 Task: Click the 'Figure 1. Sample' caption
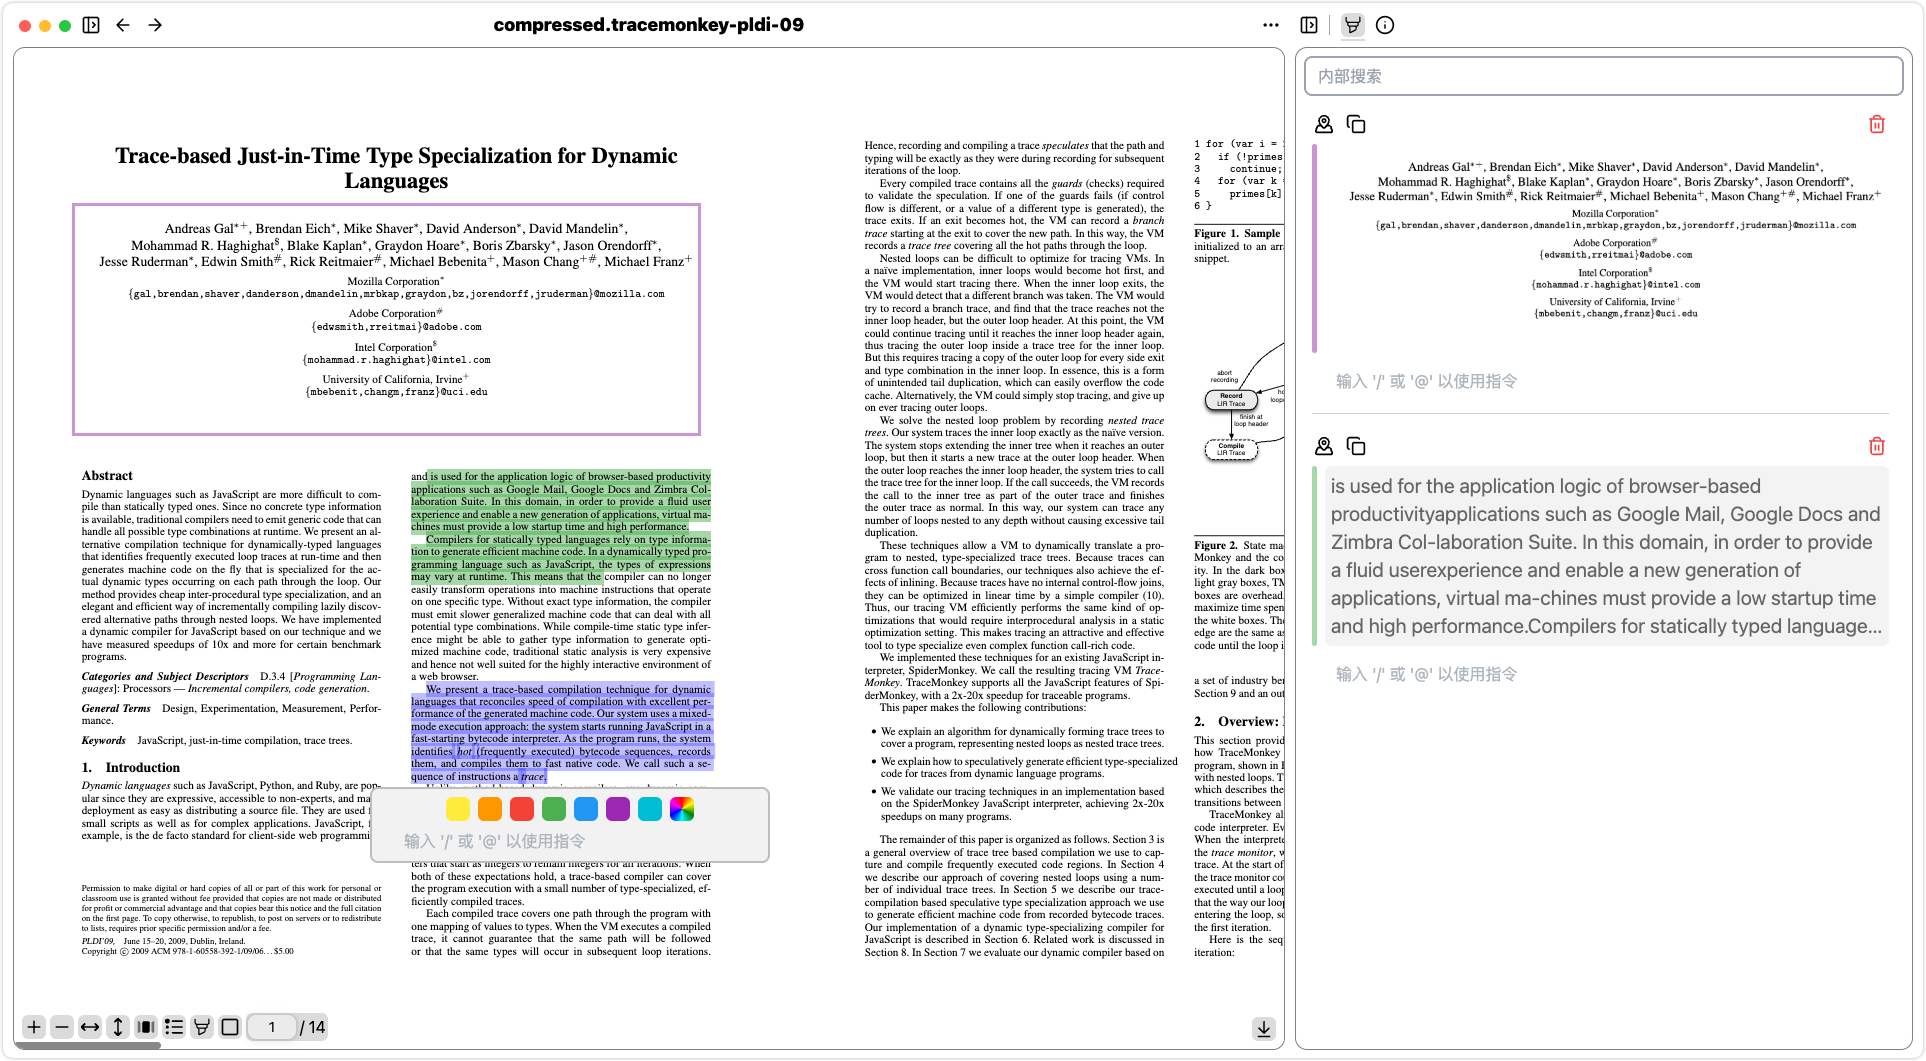point(1237,234)
